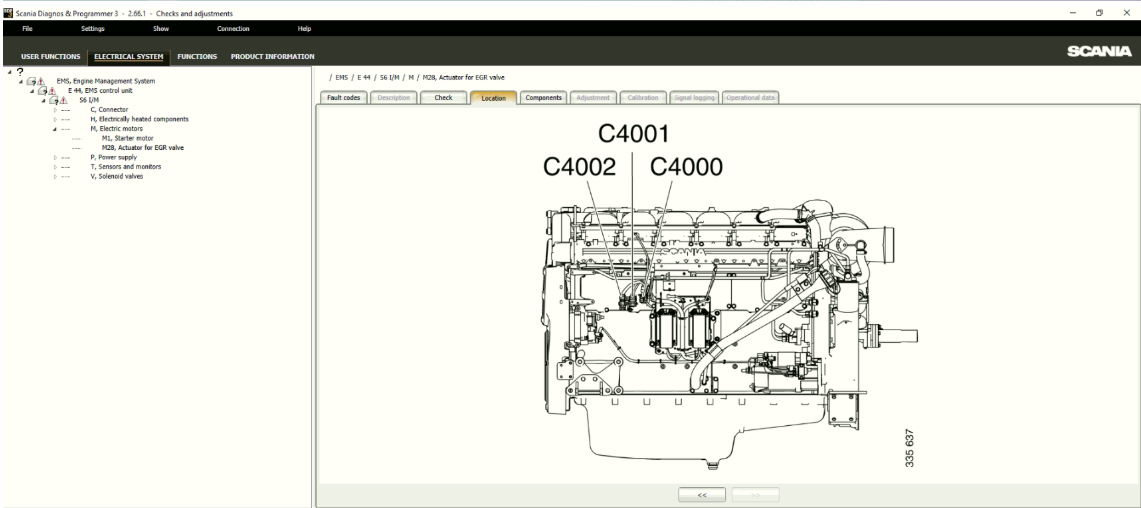Image resolution: width=1141 pixels, height=508 pixels.
Task: Click the dashed status marker beside P Power supply
Action: 65,157
